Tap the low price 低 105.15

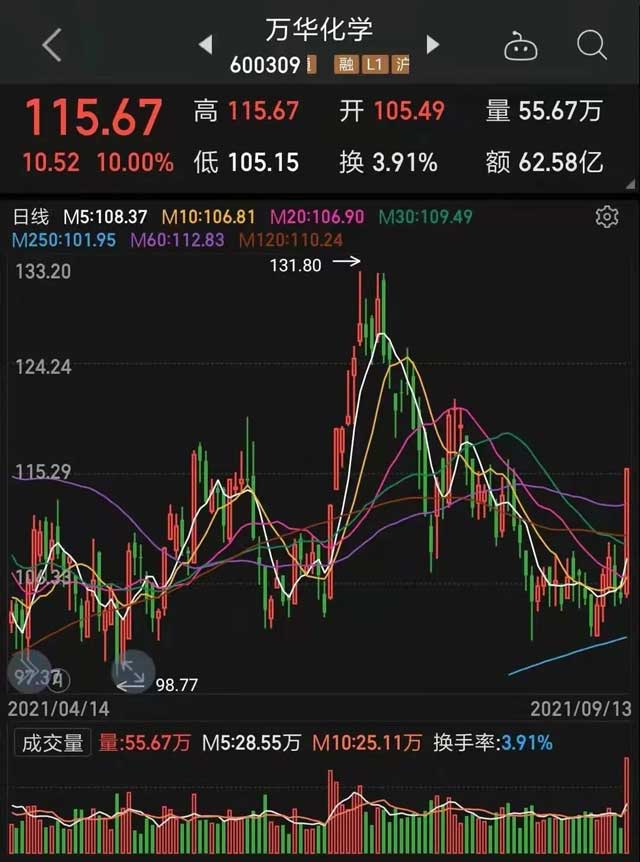point(246,163)
